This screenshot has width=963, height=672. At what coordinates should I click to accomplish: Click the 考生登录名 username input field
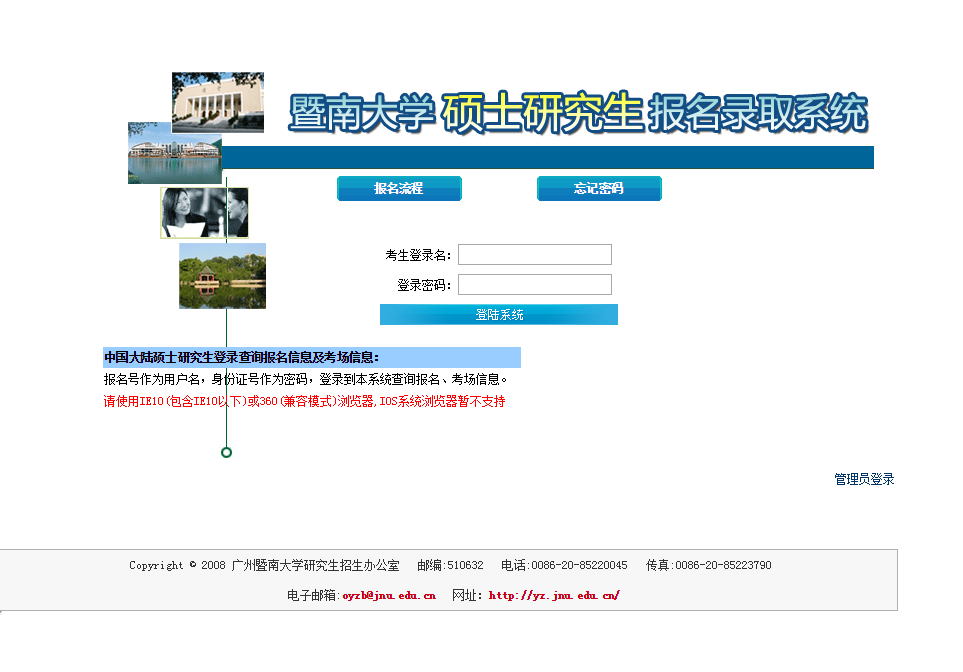[x=534, y=254]
